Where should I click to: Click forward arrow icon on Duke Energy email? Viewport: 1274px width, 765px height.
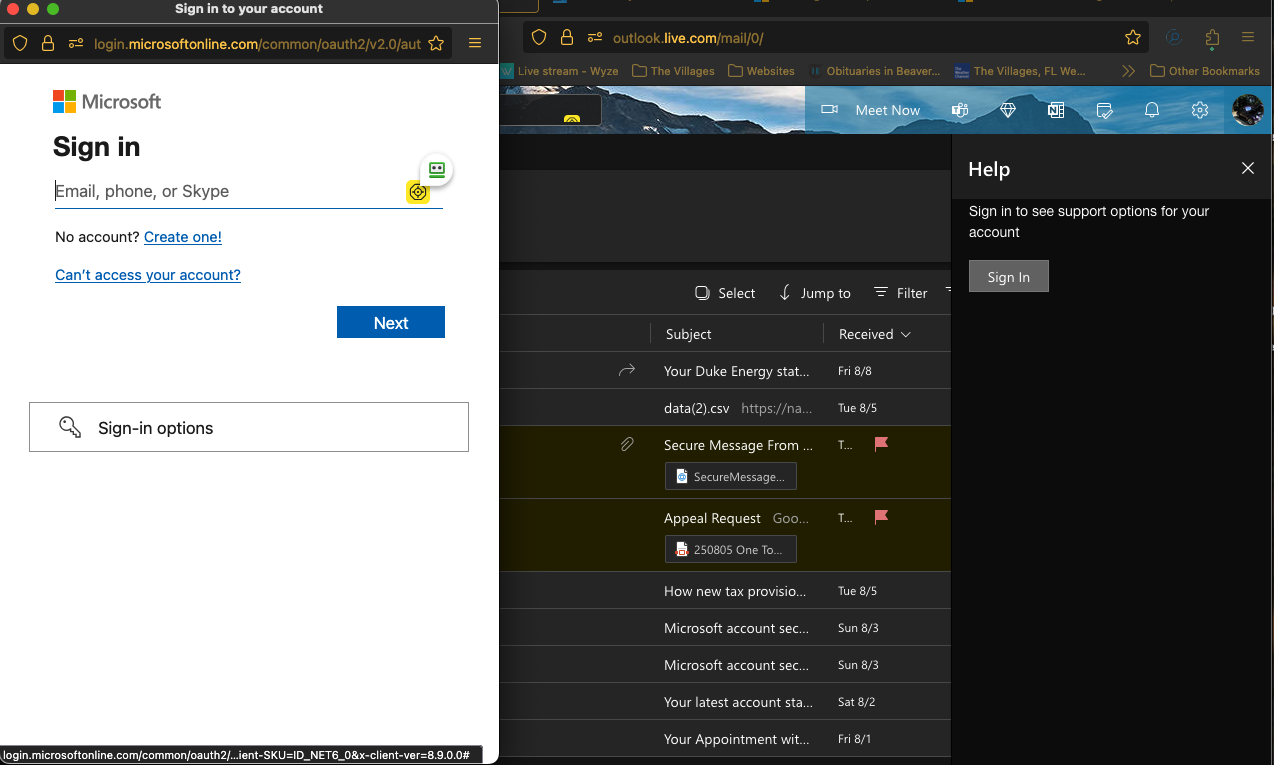(627, 370)
